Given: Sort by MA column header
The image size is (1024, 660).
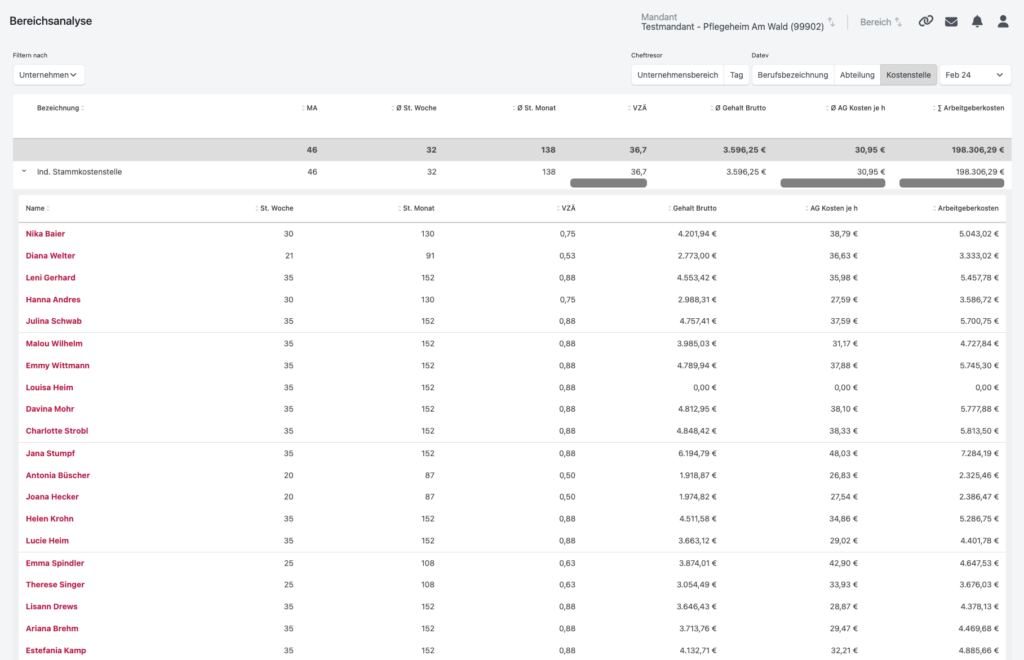Looking at the screenshot, I should (310, 108).
